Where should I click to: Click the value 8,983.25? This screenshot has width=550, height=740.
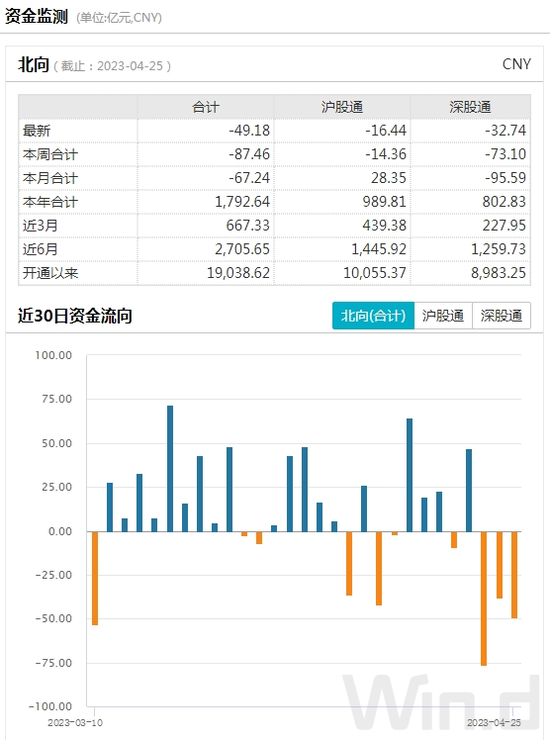[x=499, y=273]
